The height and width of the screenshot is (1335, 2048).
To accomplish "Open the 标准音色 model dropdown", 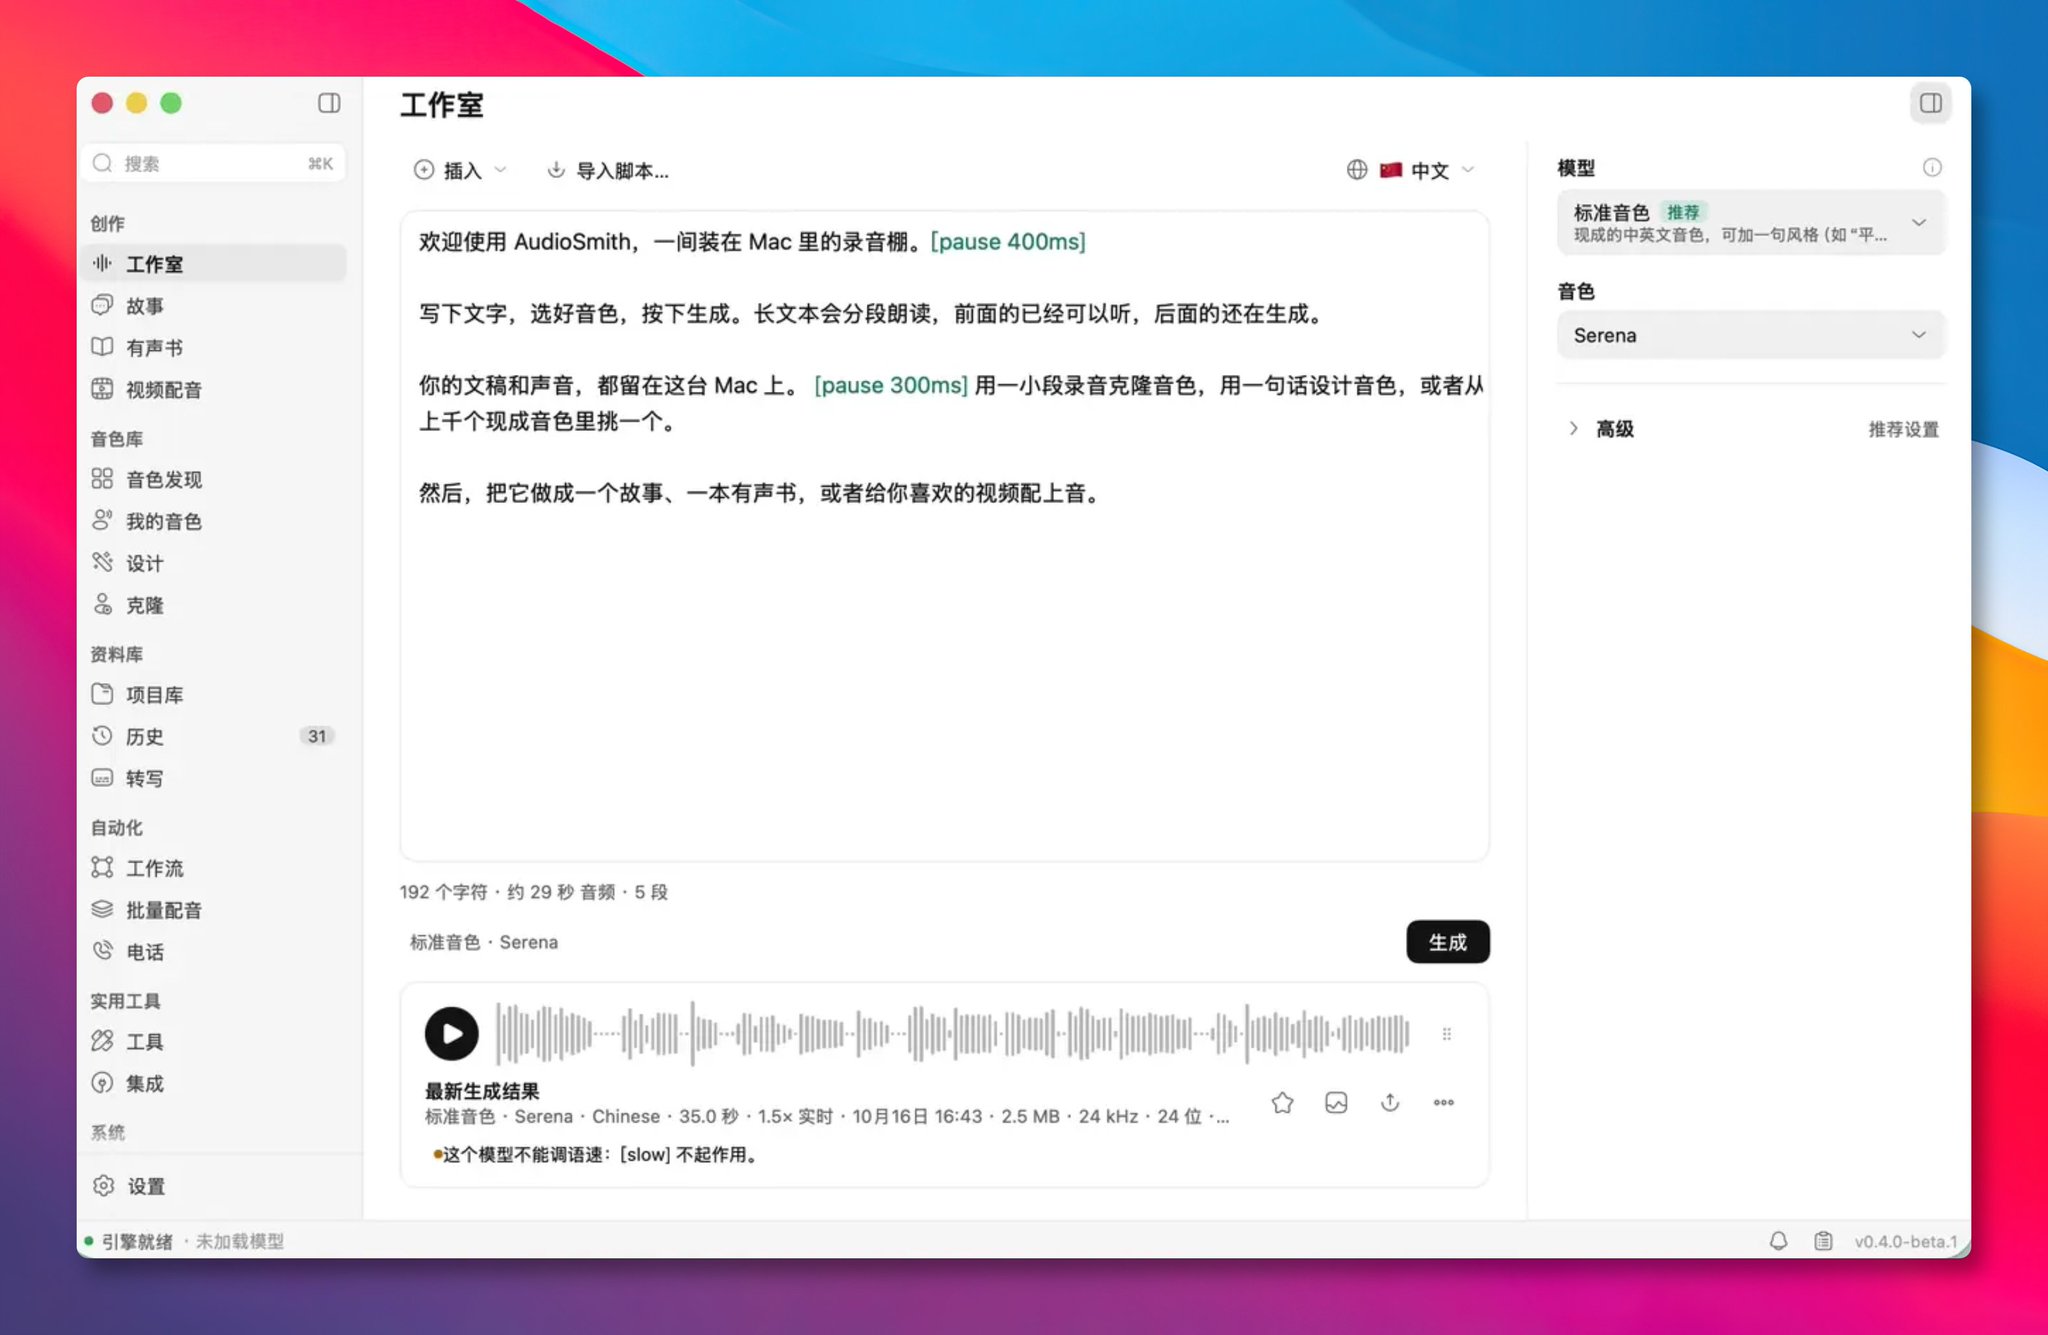I will pos(1750,222).
